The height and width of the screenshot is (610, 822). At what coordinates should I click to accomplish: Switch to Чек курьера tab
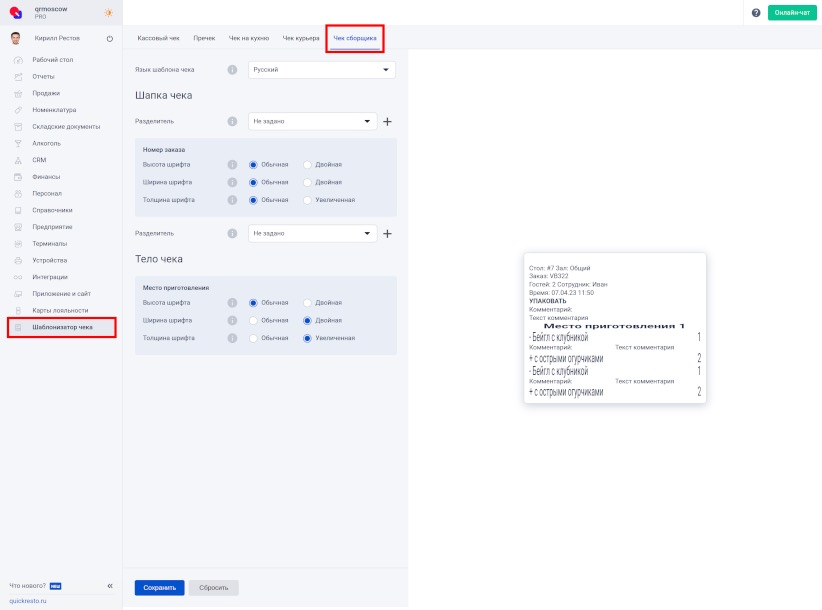[301, 38]
